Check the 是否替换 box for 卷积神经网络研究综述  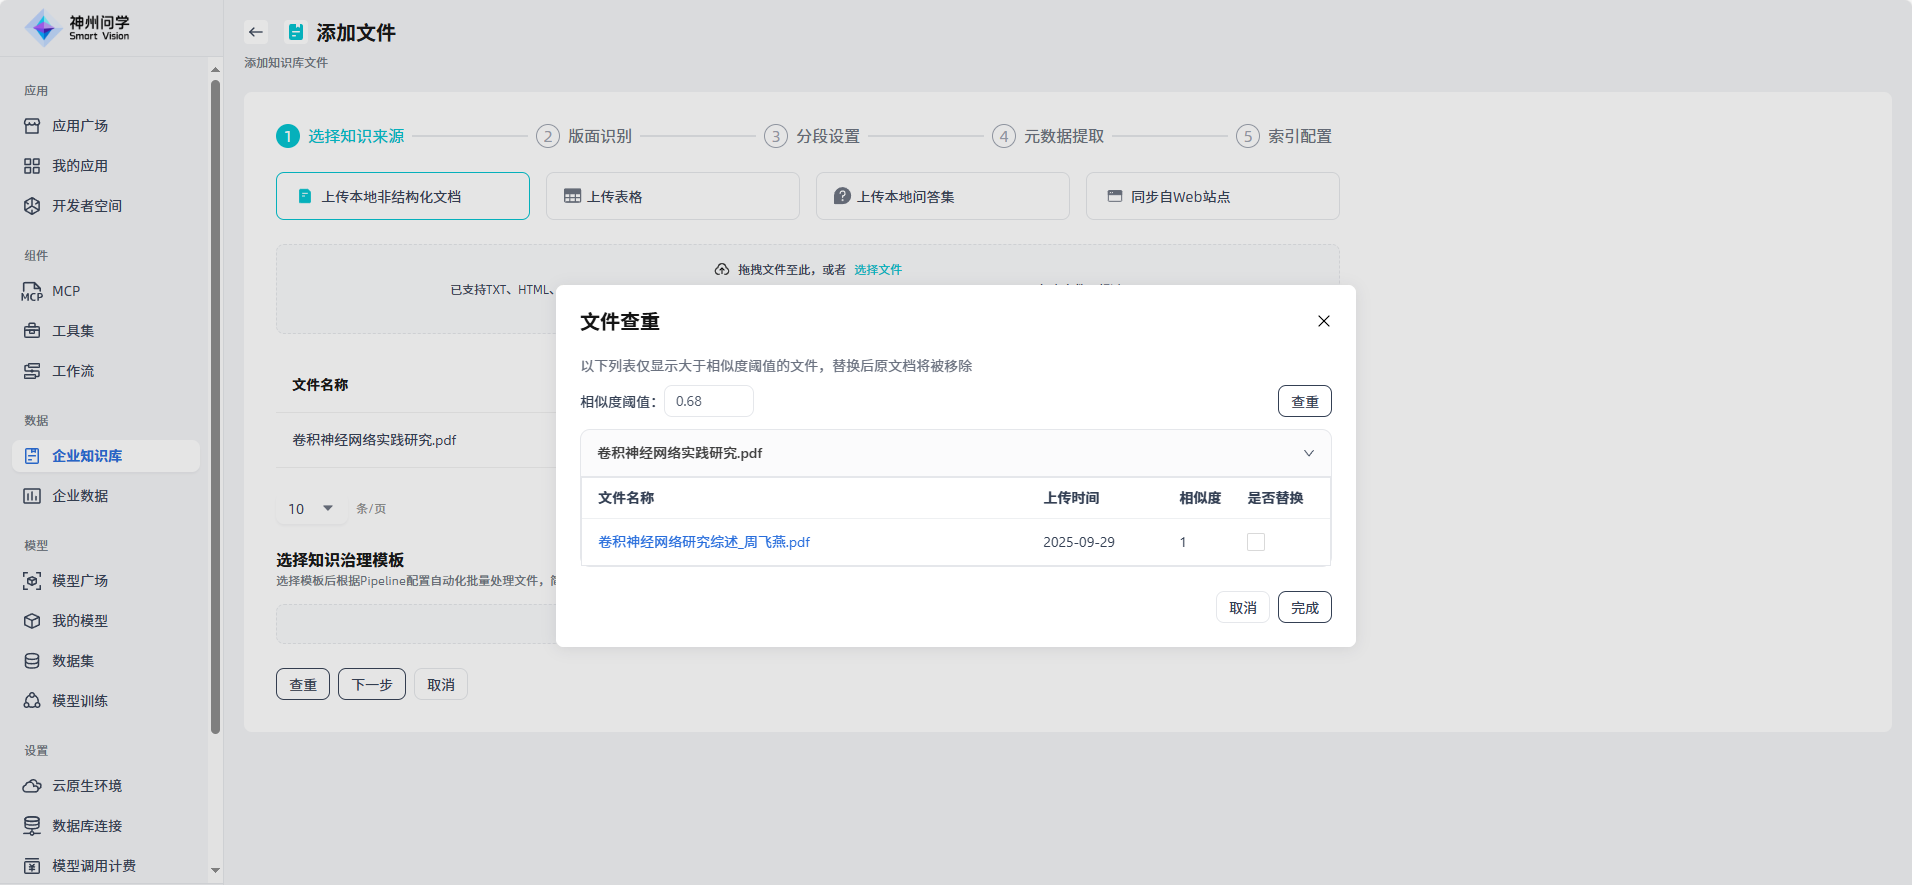(x=1256, y=542)
